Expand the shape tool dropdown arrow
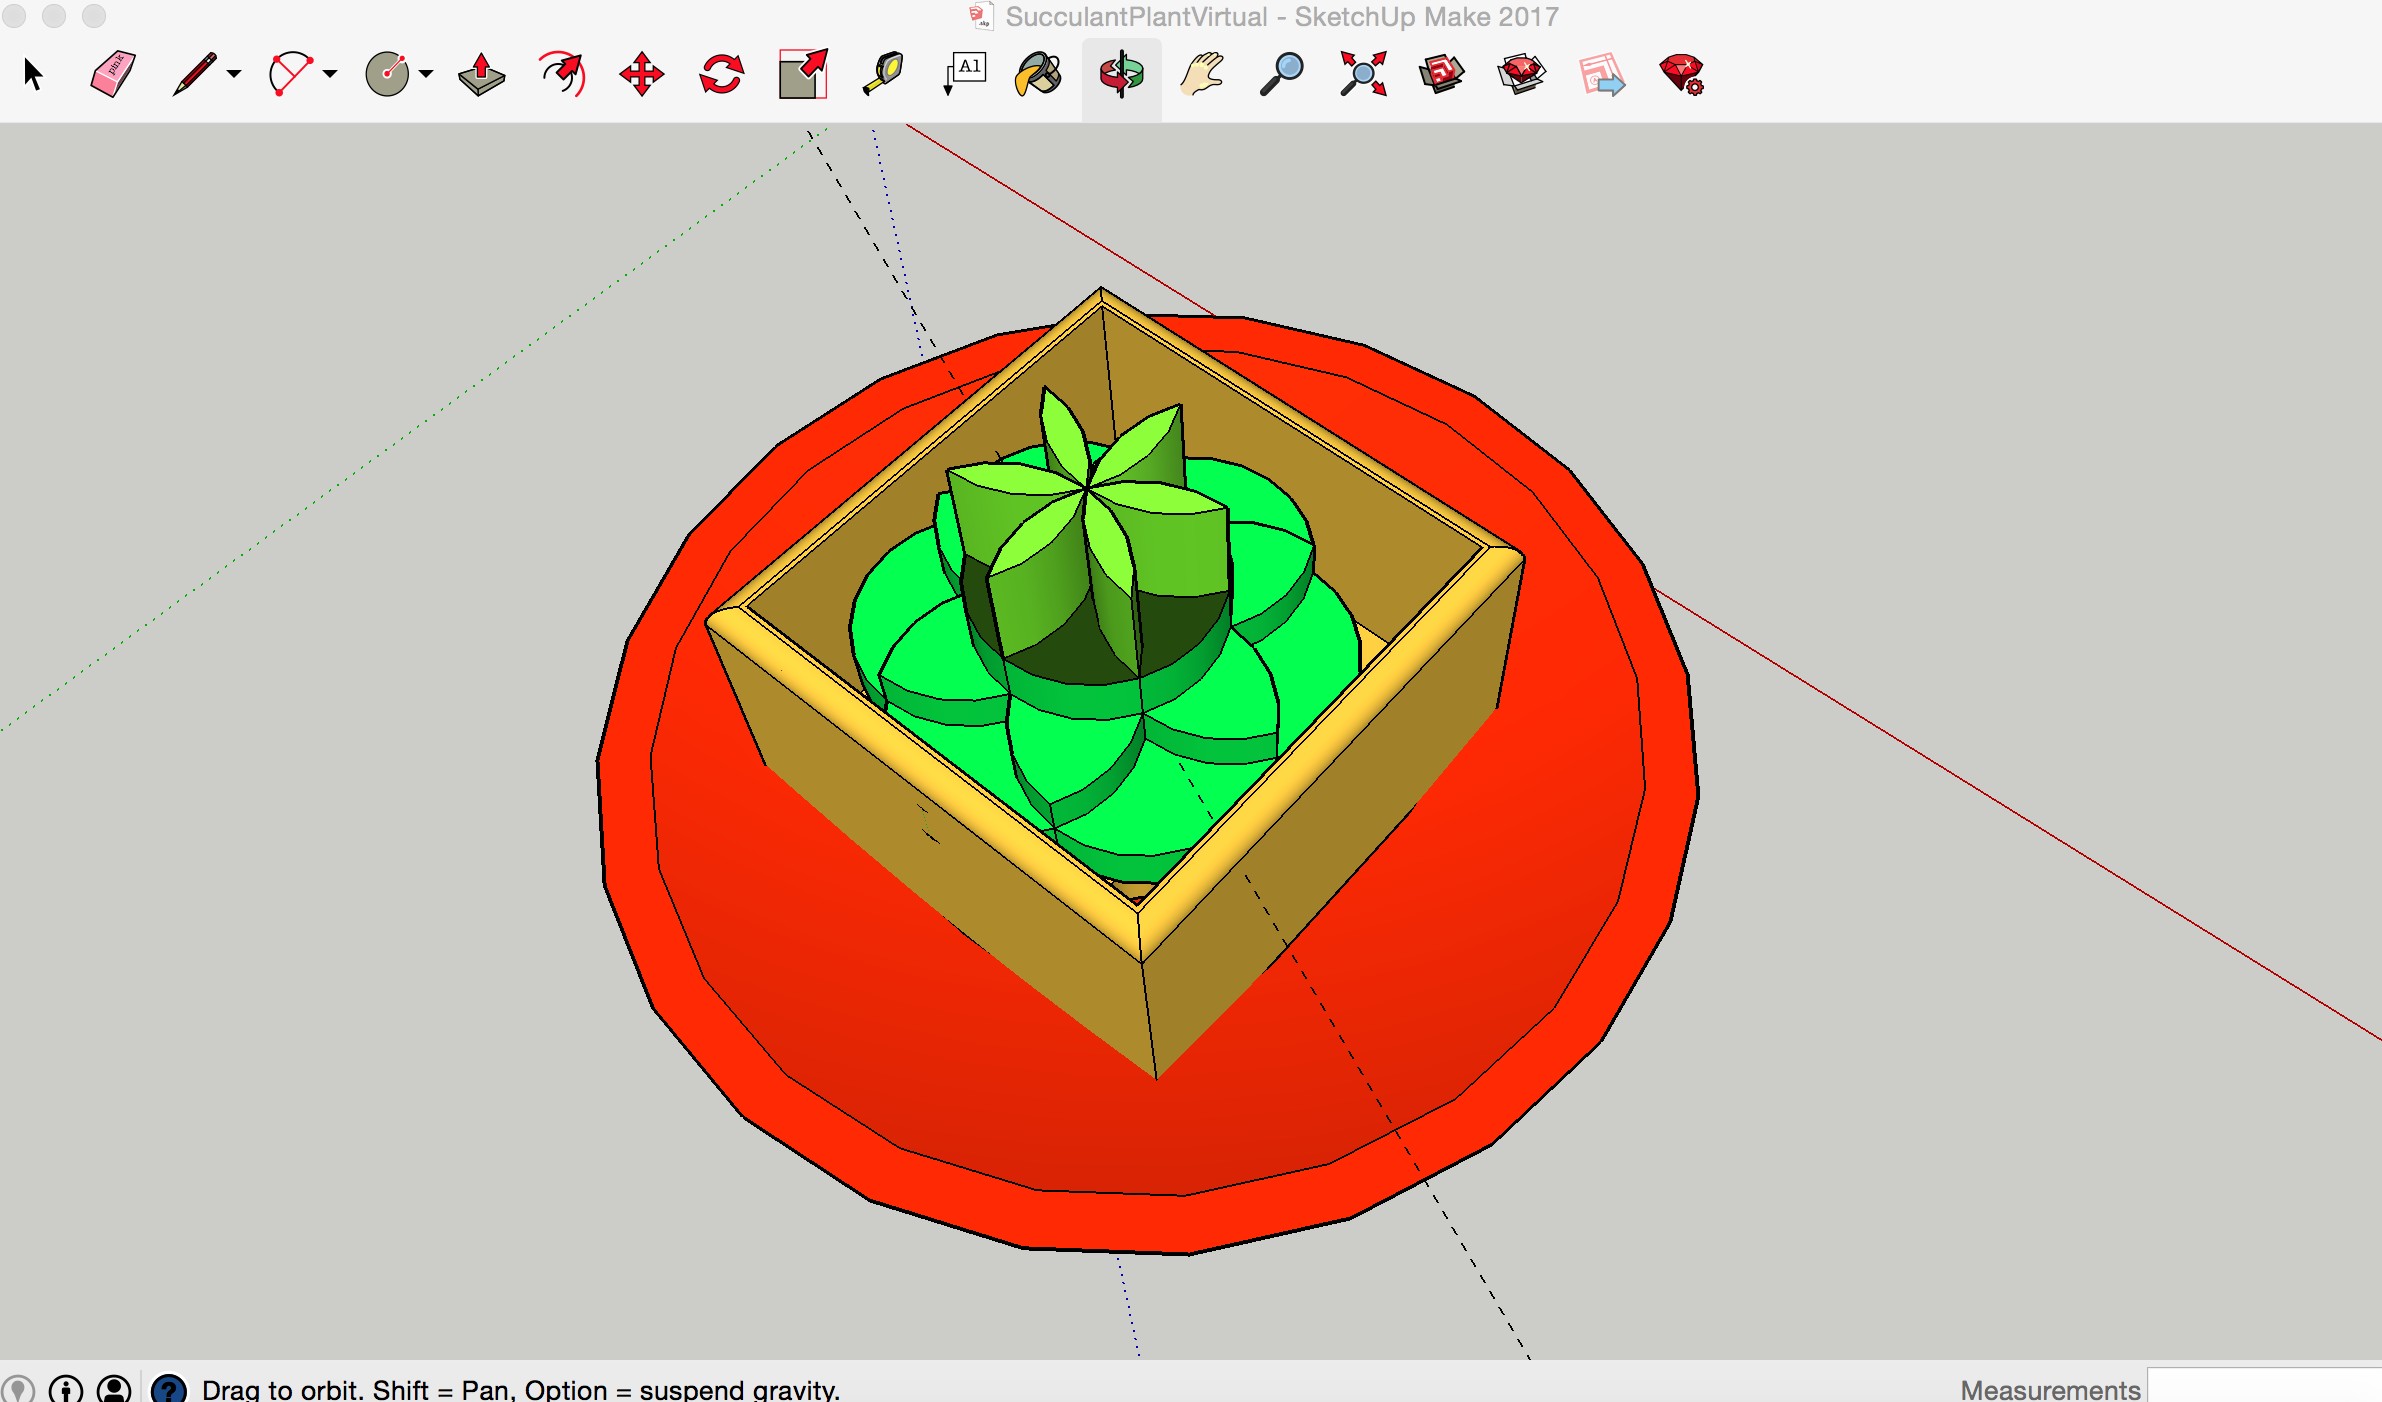 pyautogui.click(x=426, y=74)
